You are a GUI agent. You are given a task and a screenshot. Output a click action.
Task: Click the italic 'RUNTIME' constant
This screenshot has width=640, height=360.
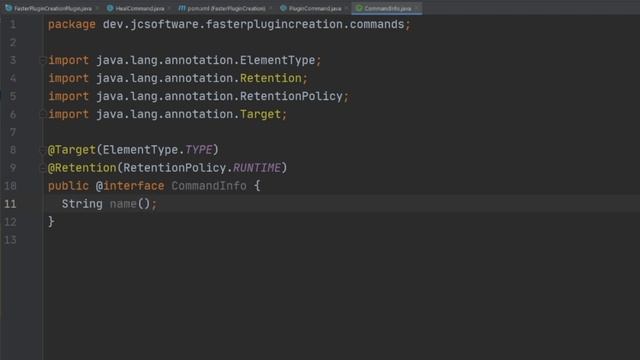coord(257,168)
